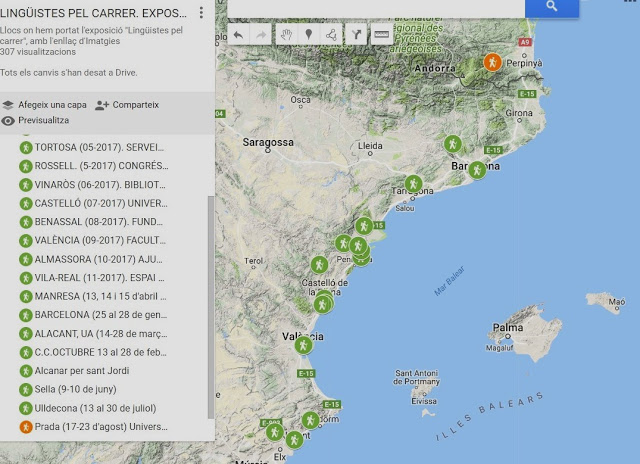Click Afegeix una capa
The width and height of the screenshot is (640, 464).
point(52,105)
